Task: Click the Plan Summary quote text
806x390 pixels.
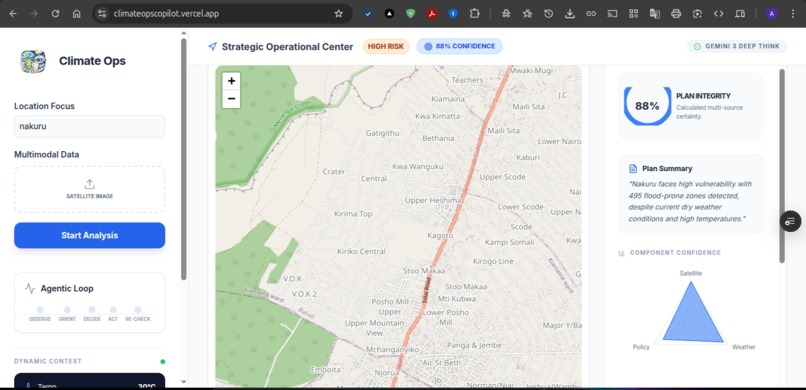Action: 690,201
